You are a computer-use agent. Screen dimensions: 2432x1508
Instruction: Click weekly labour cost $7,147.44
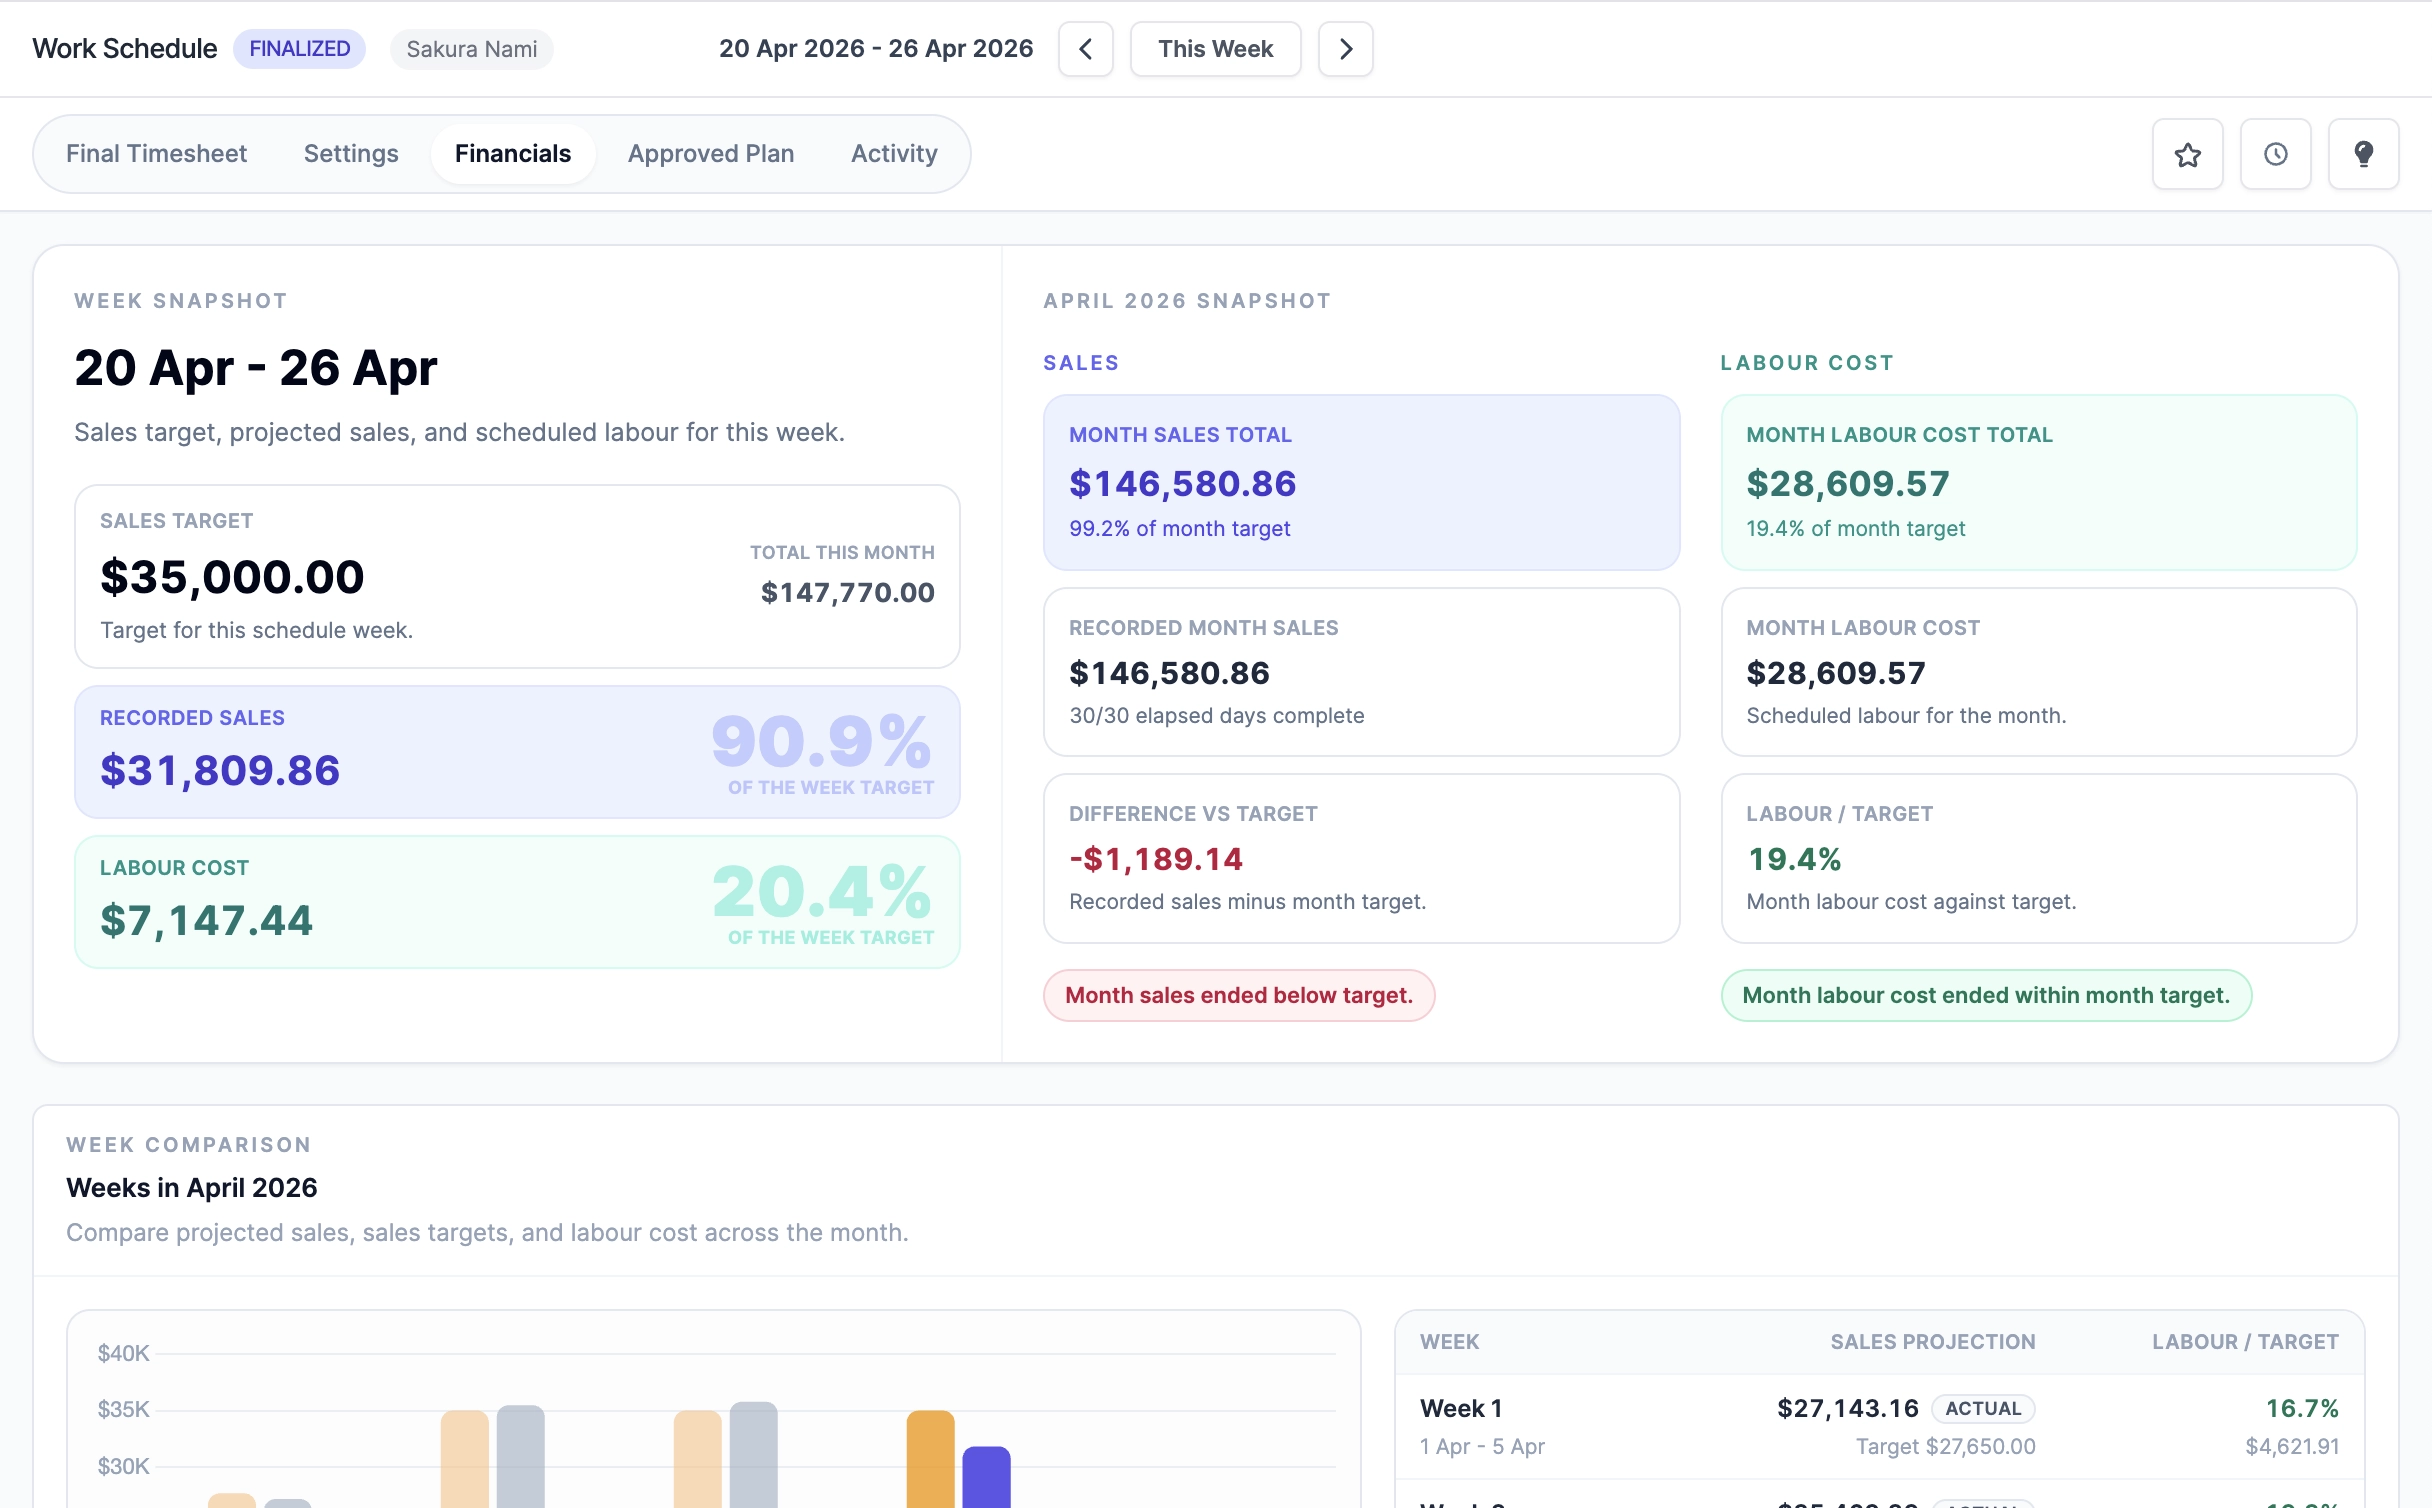point(206,921)
